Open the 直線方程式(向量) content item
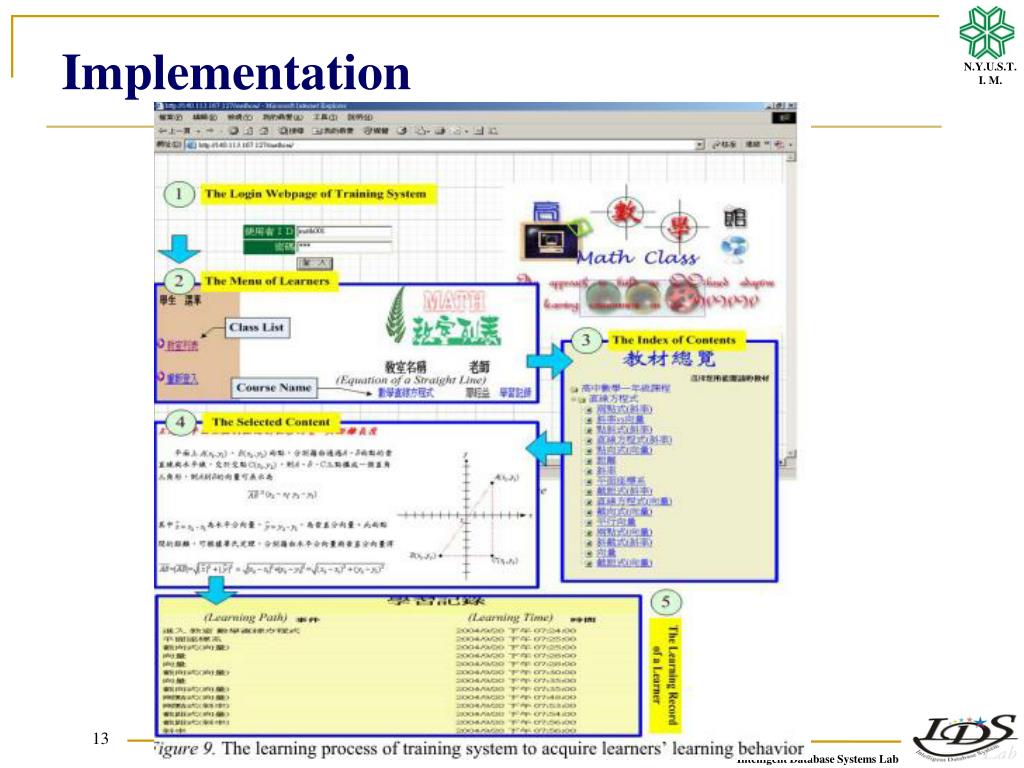The image size is (1024, 768). [x=633, y=501]
